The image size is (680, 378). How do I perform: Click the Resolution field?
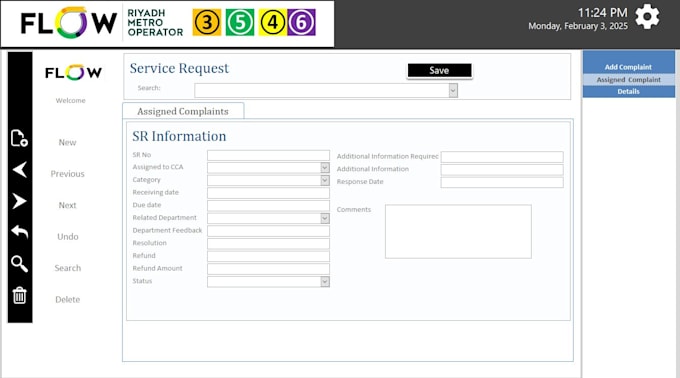pos(268,244)
